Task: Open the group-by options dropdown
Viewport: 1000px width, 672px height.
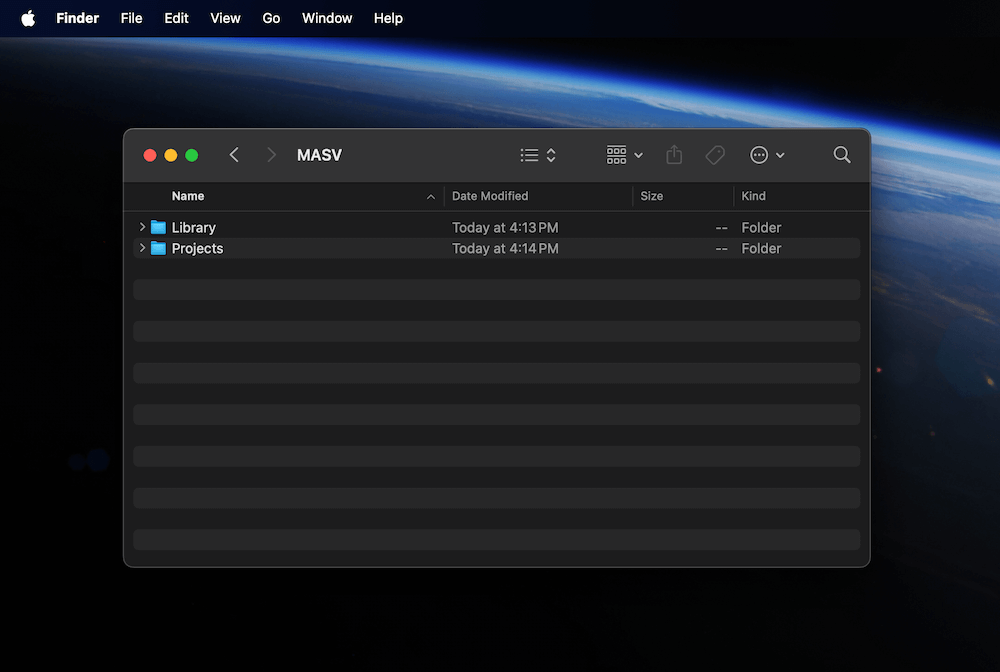Action: 624,155
